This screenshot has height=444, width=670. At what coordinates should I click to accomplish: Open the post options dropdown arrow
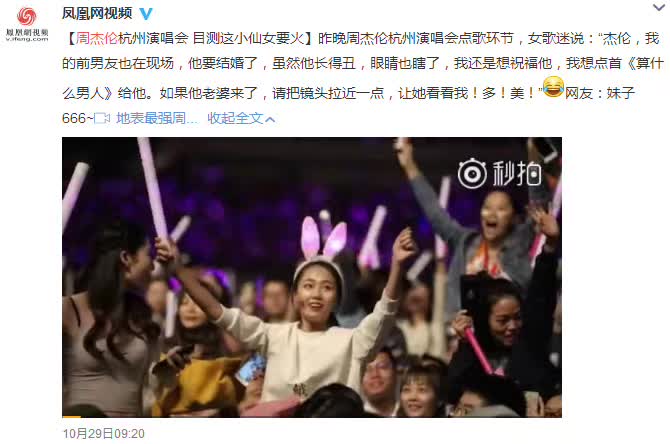point(658,7)
